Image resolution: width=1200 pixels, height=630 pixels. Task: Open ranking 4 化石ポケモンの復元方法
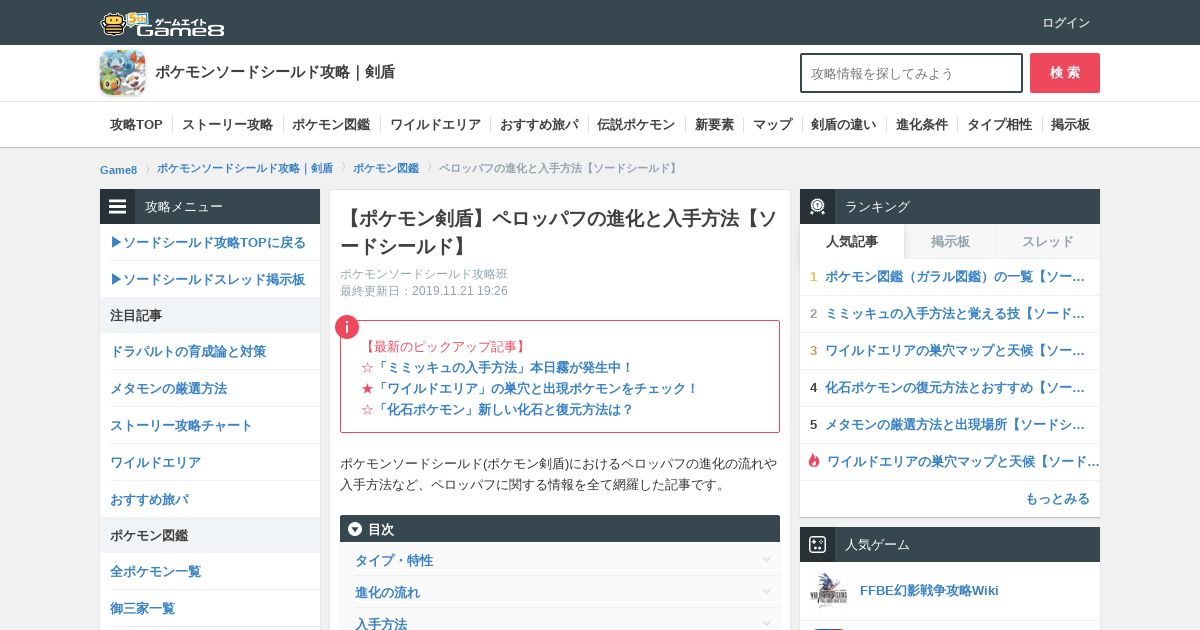pos(955,387)
